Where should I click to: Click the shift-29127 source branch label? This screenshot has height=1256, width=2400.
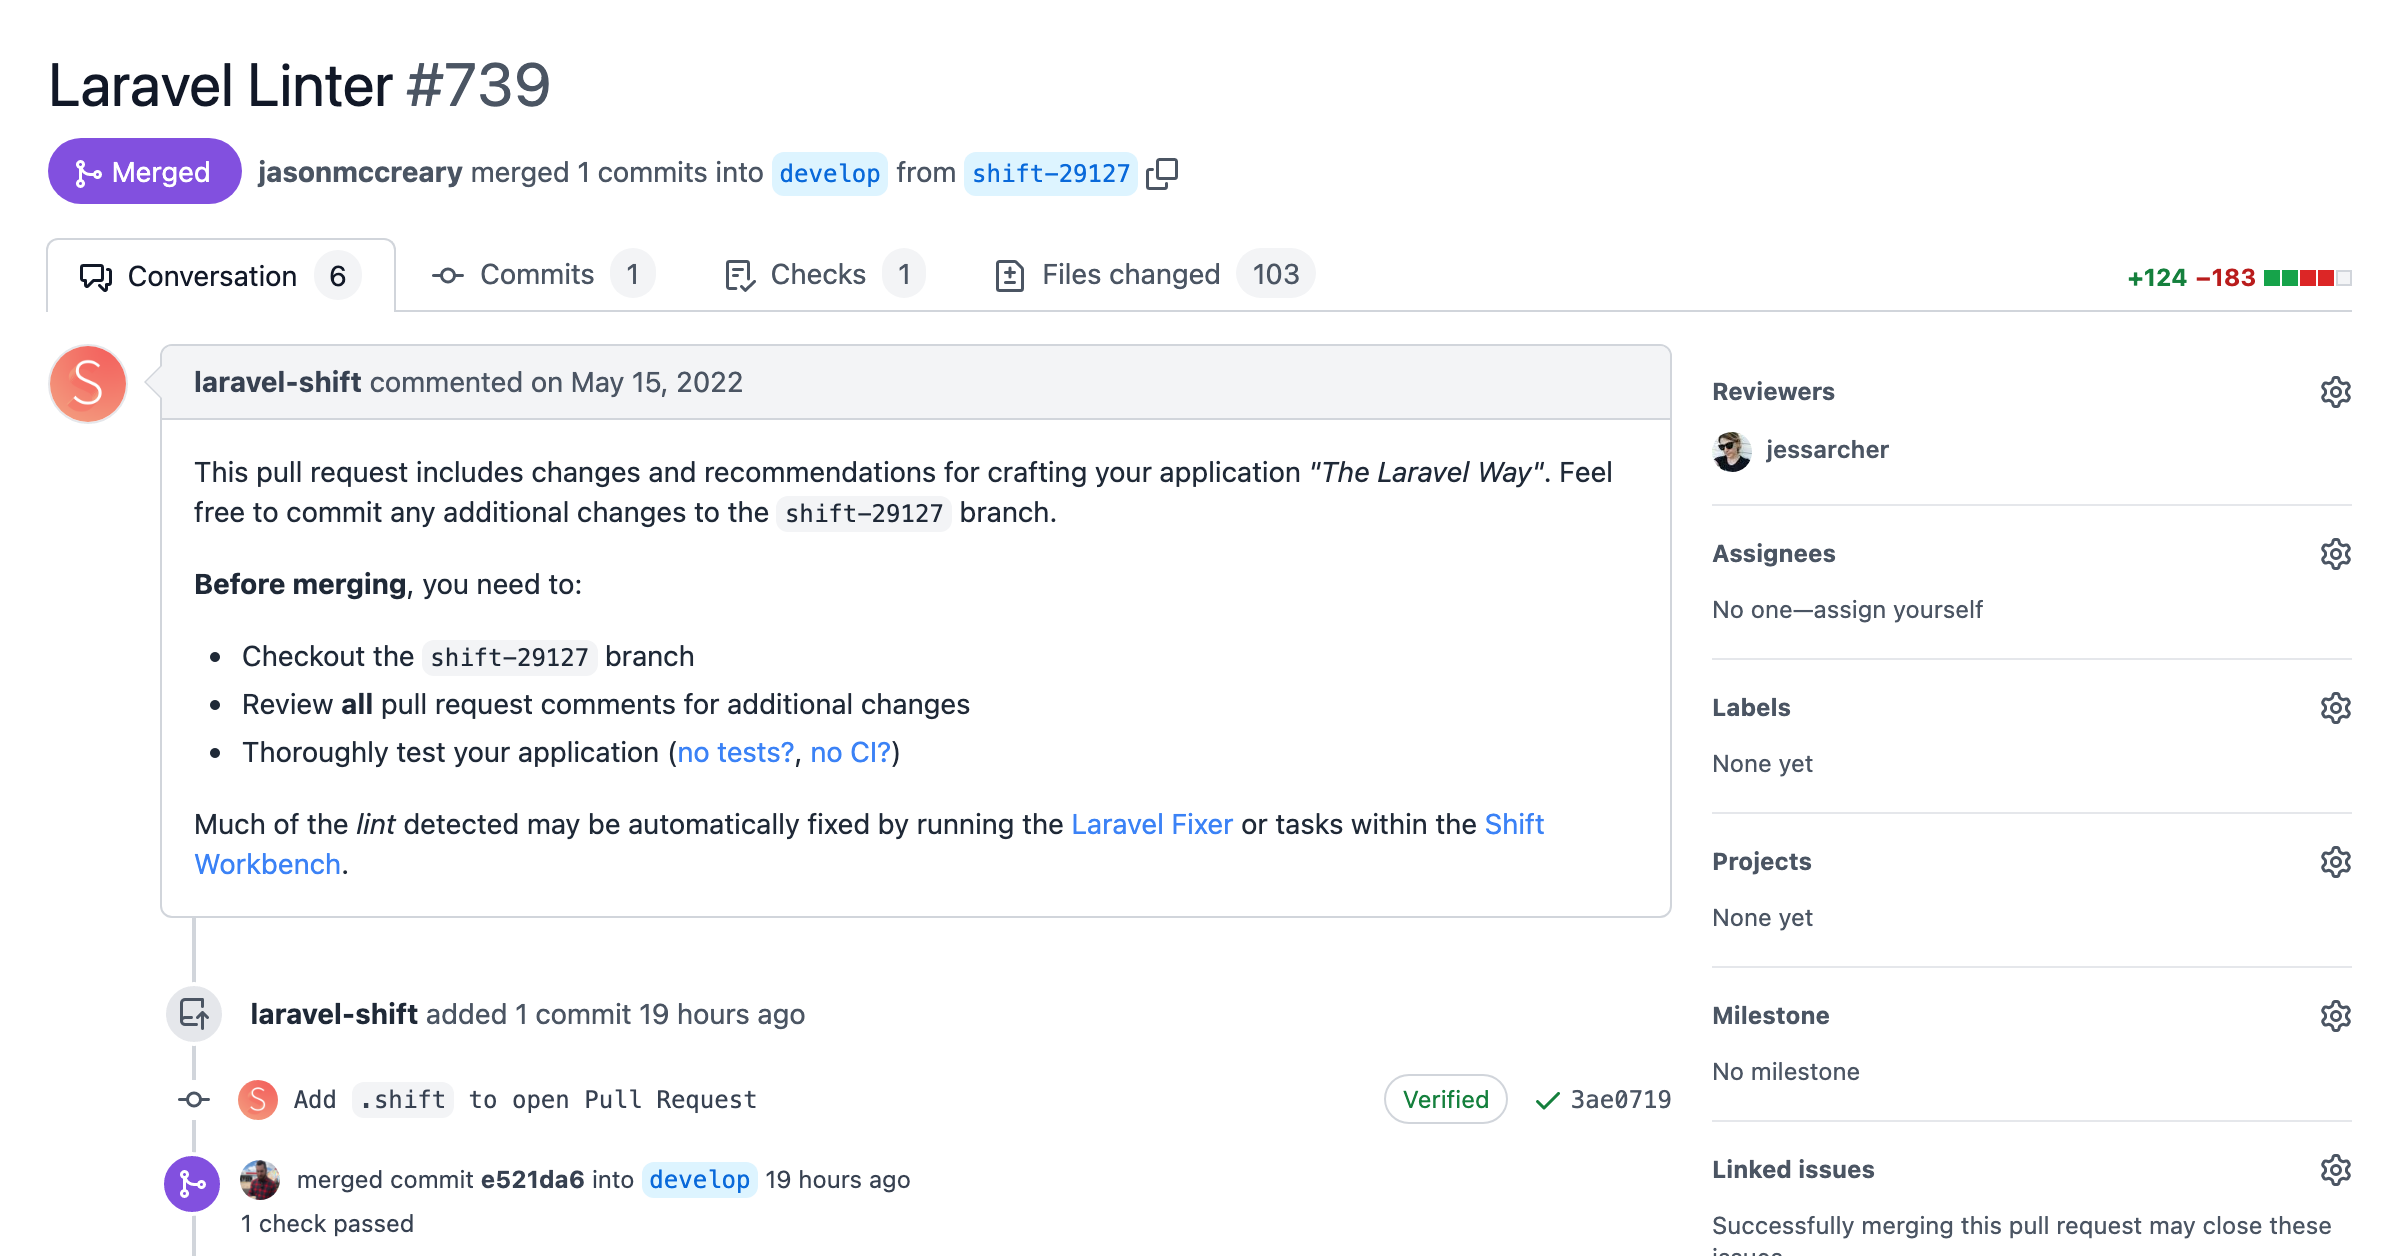point(1049,171)
